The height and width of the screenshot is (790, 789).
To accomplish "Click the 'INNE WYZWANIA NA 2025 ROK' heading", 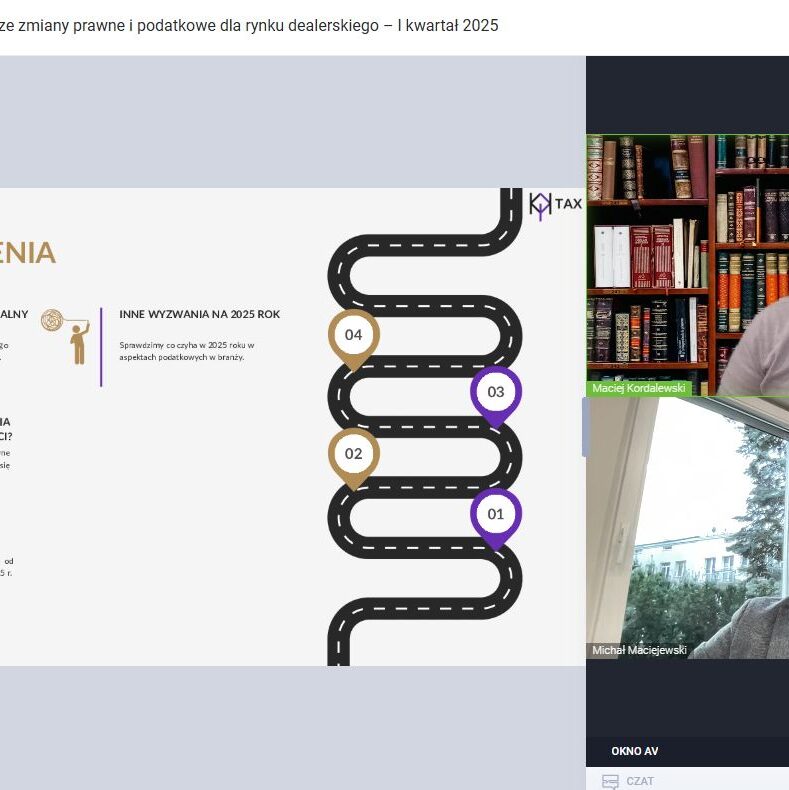I will coord(199,314).
